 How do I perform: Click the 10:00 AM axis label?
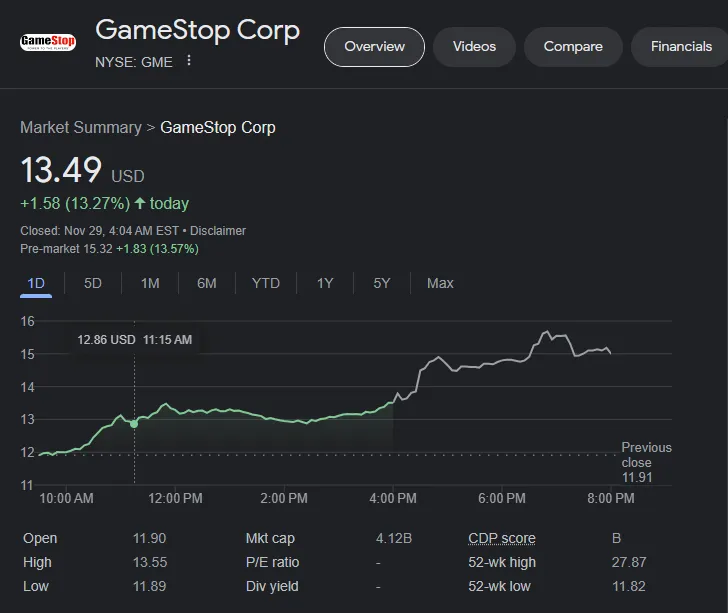click(66, 498)
